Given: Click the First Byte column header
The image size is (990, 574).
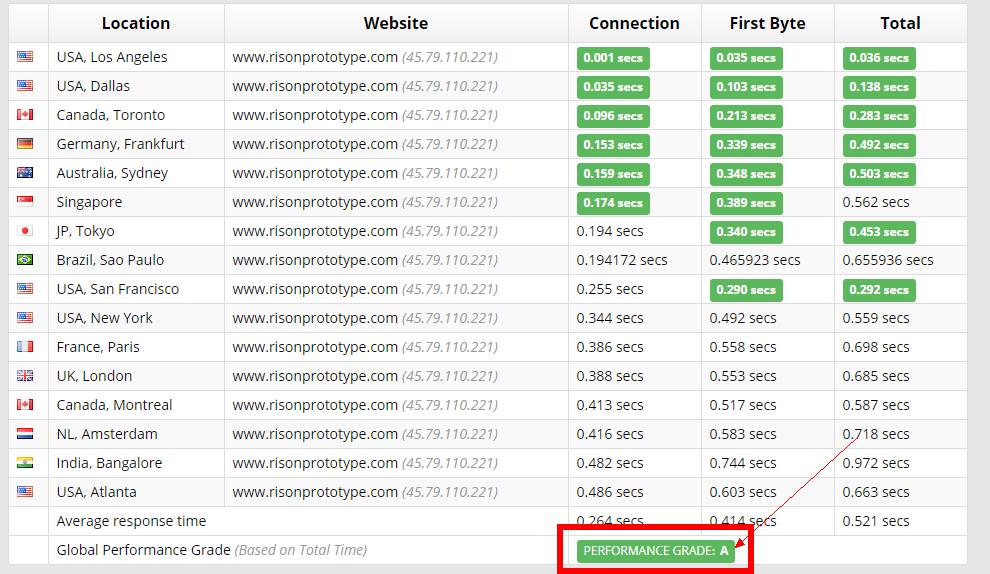Looking at the screenshot, I should pos(767,23).
